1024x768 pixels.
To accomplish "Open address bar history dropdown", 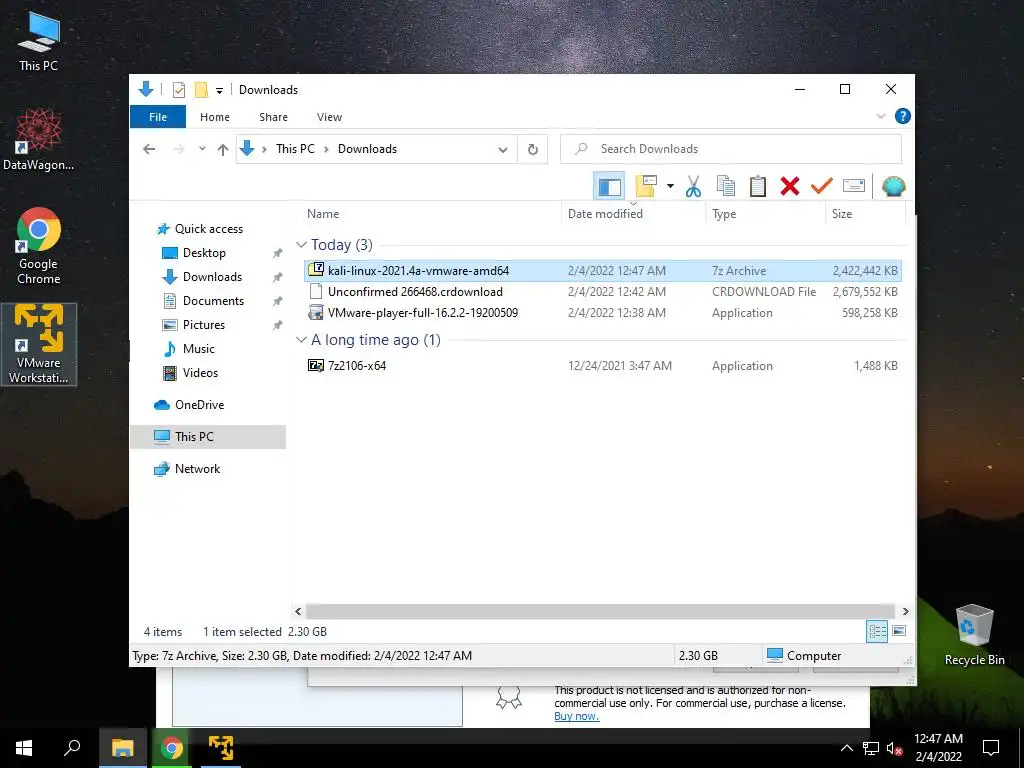I will (x=503, y=150).
